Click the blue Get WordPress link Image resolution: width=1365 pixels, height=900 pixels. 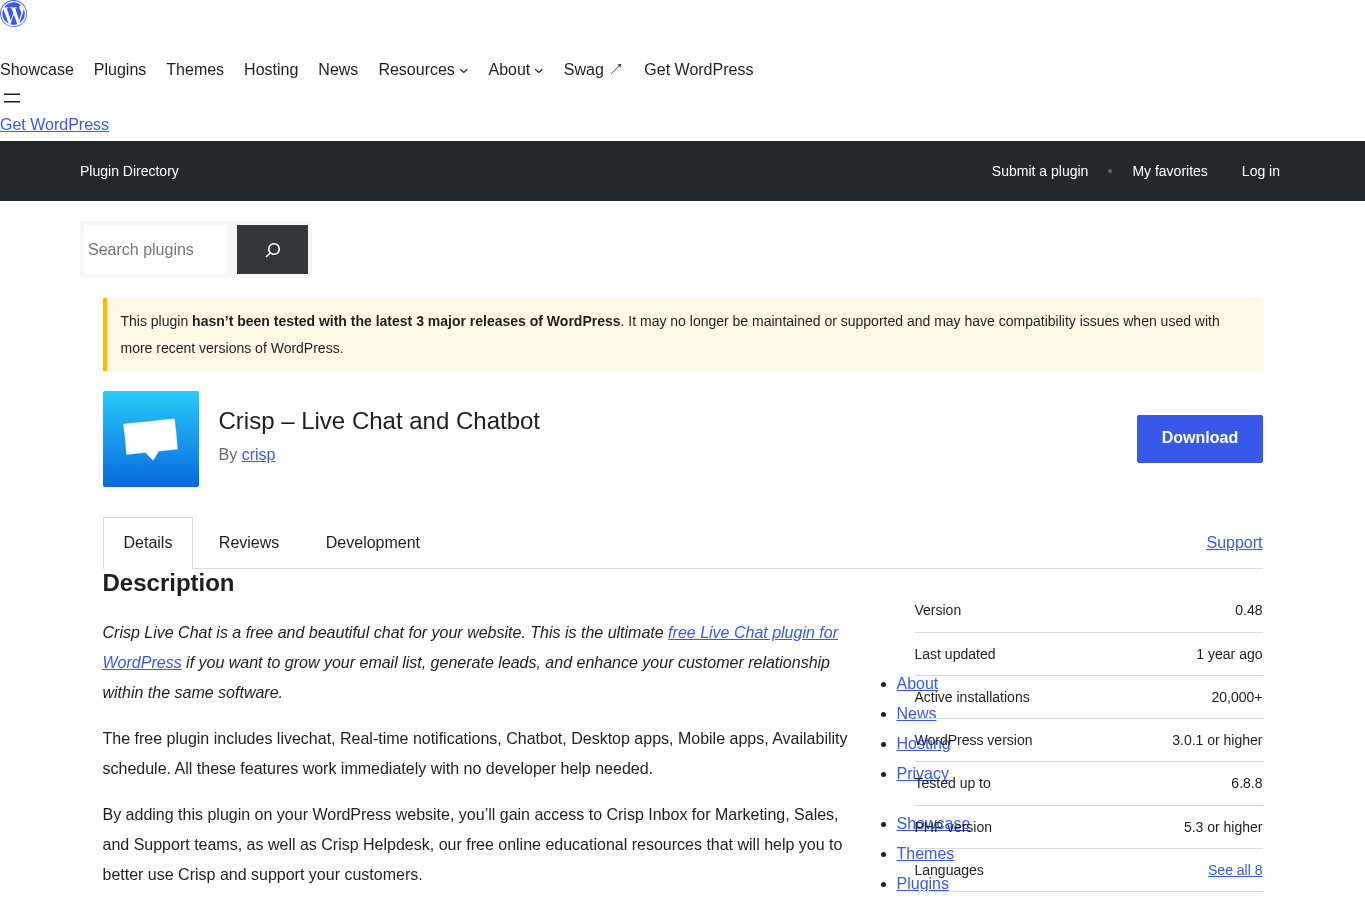point(54,125)
